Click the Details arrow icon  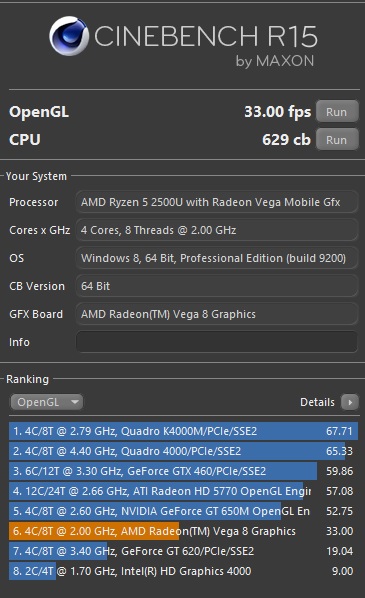click(x=349, y=402)
